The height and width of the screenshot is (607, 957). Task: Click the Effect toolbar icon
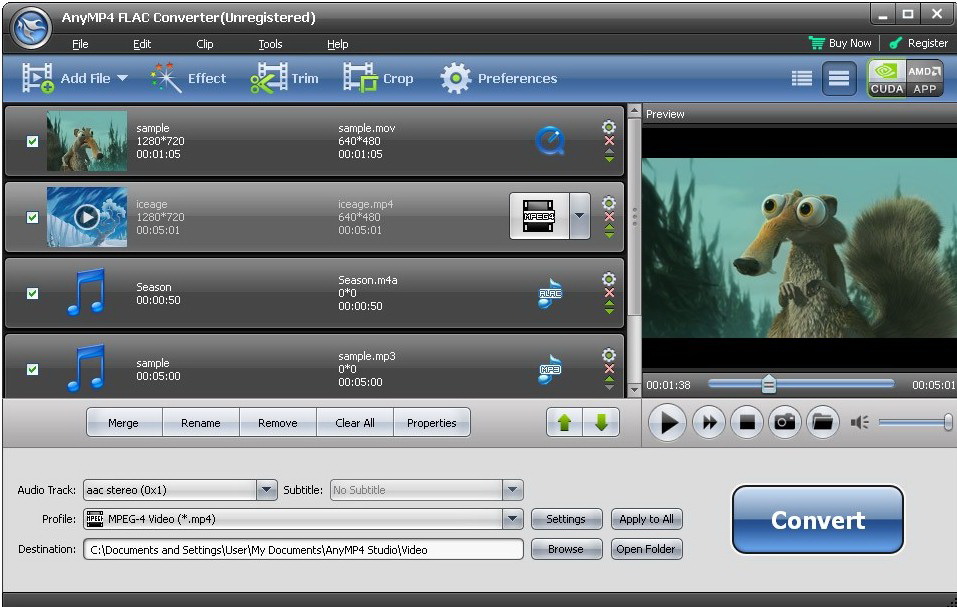[166, 78]
